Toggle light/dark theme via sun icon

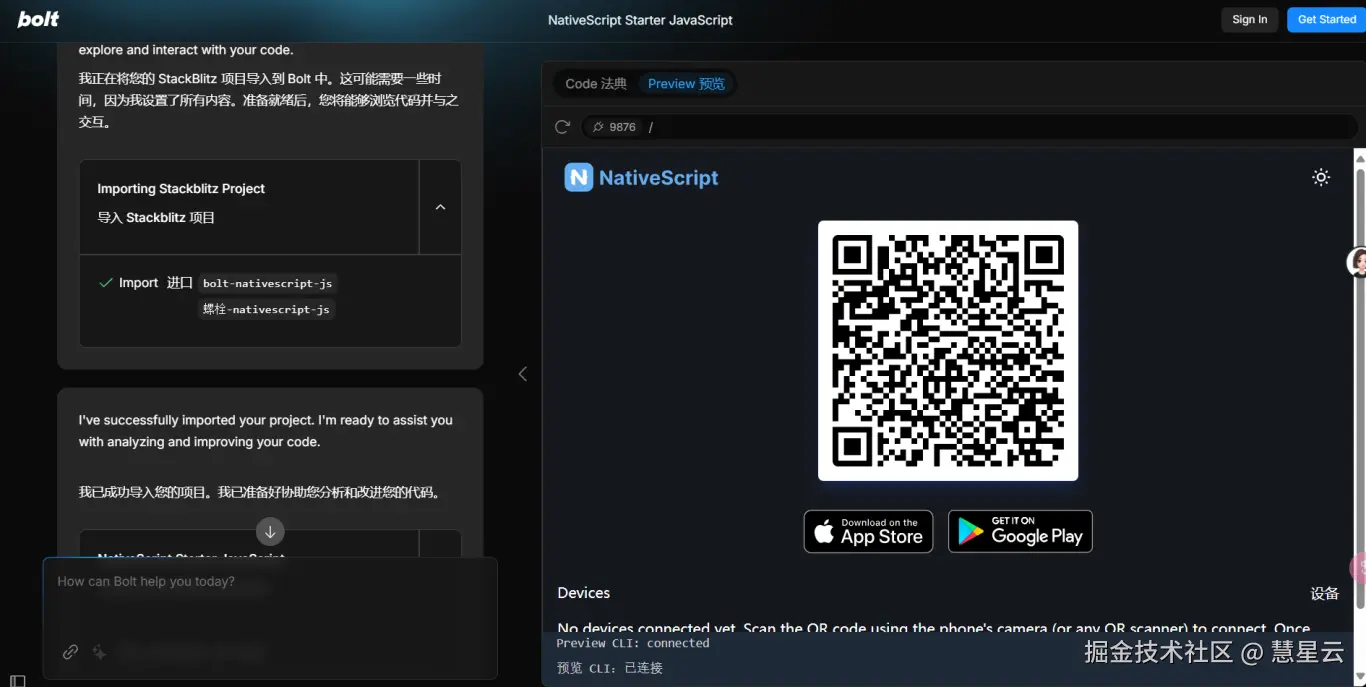(x=1321, y=178)
